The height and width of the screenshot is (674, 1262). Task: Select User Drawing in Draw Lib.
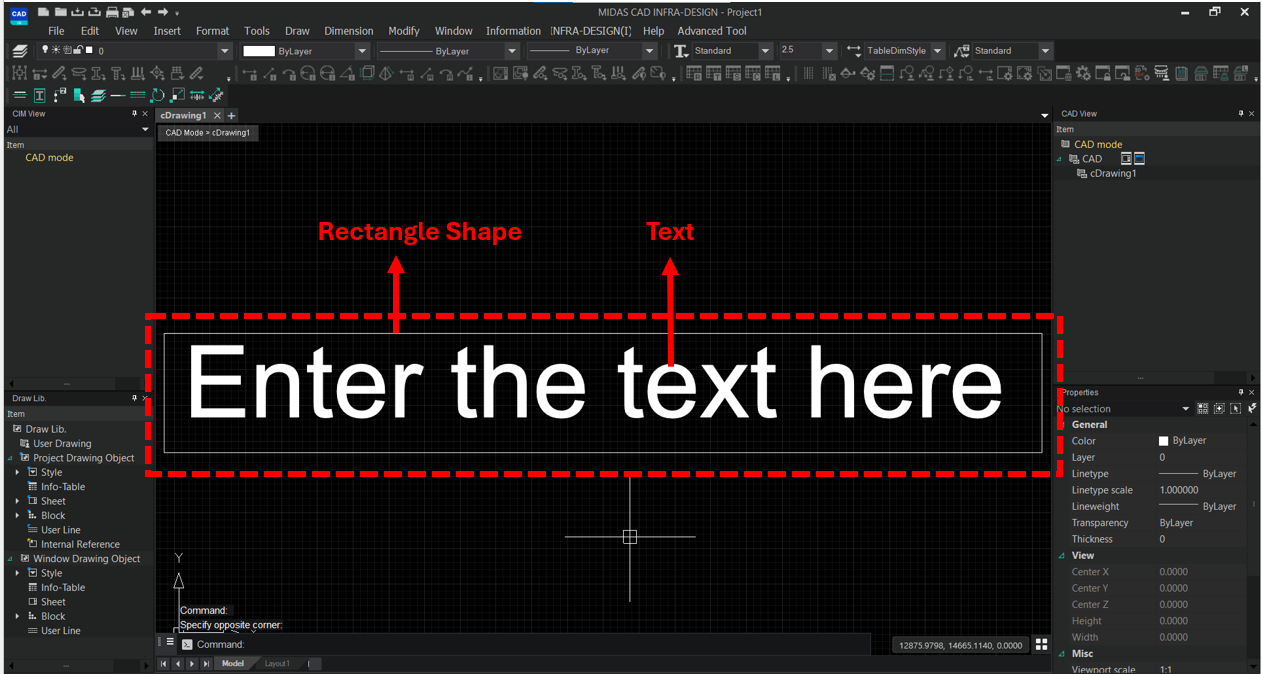pyautogui.click(x=62, y=444)
